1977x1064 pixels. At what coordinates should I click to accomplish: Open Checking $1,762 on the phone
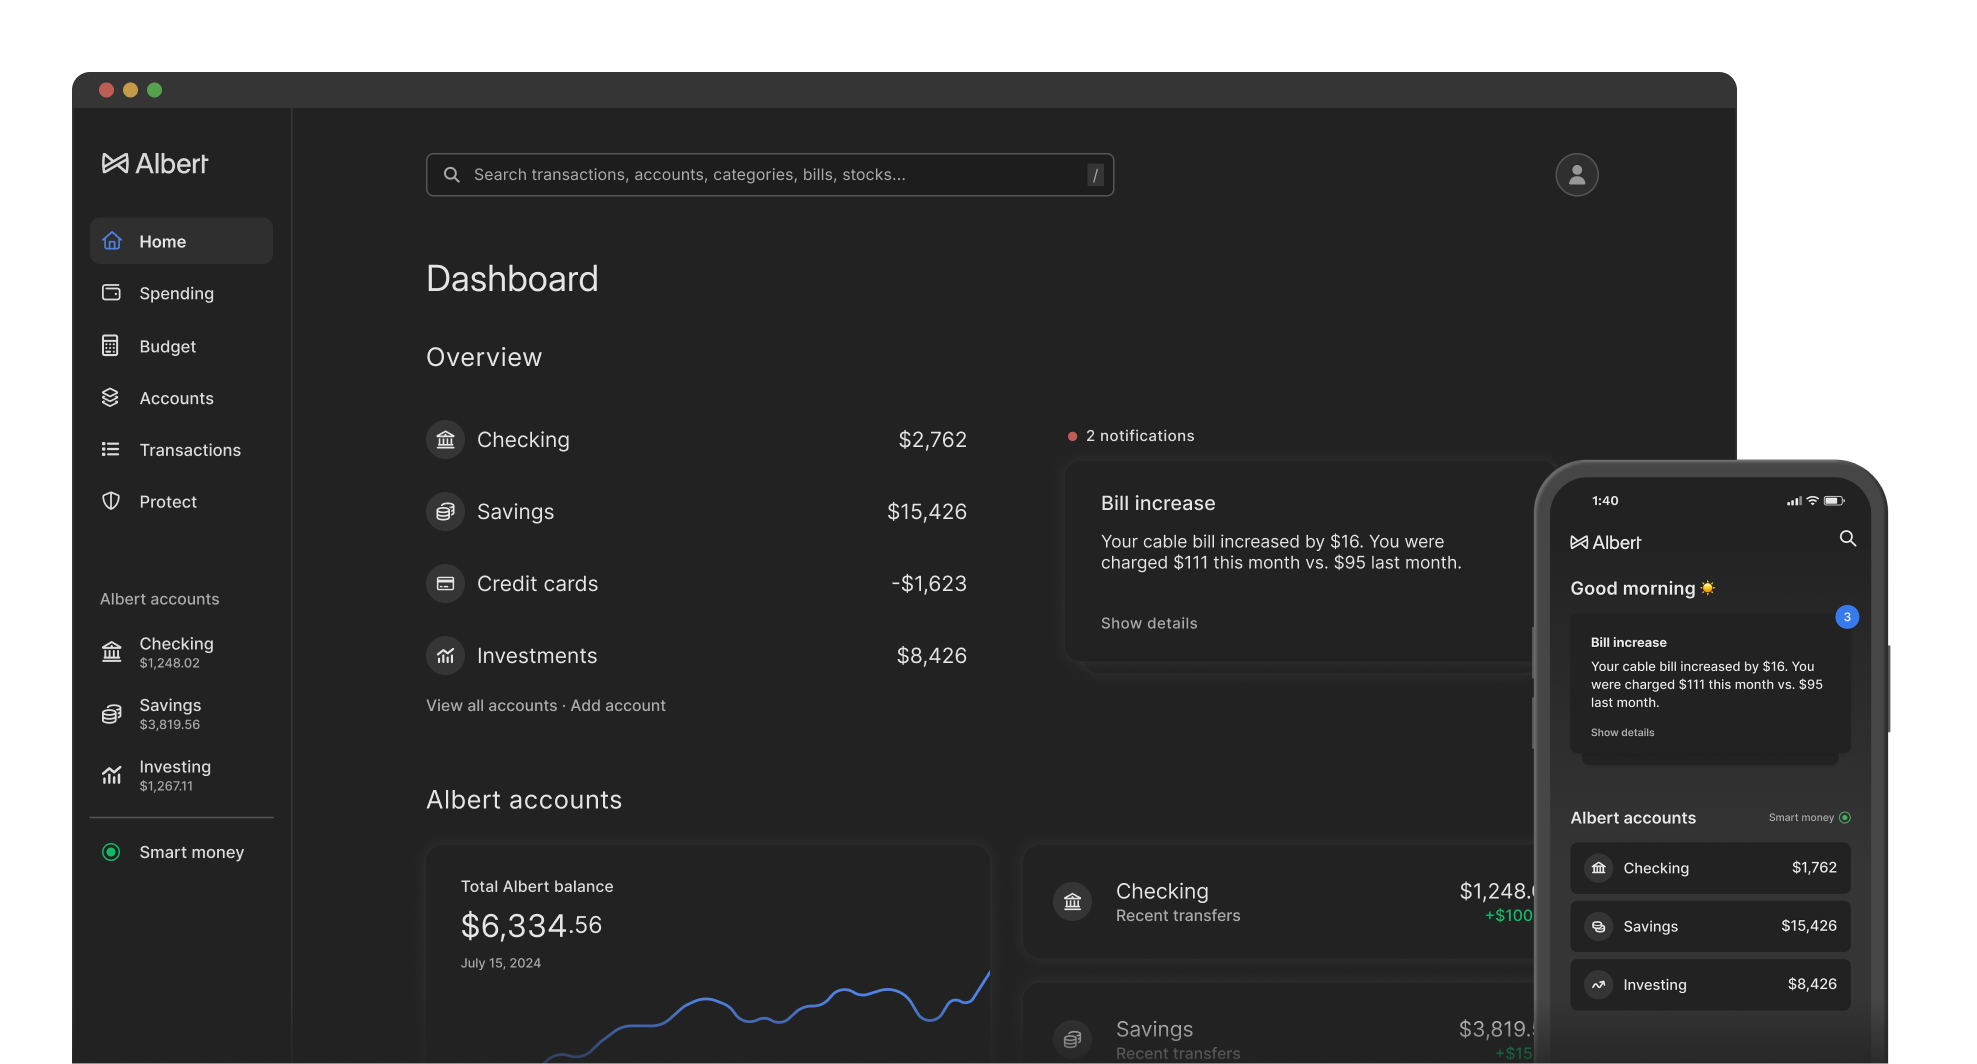(x=1710, y=868)
